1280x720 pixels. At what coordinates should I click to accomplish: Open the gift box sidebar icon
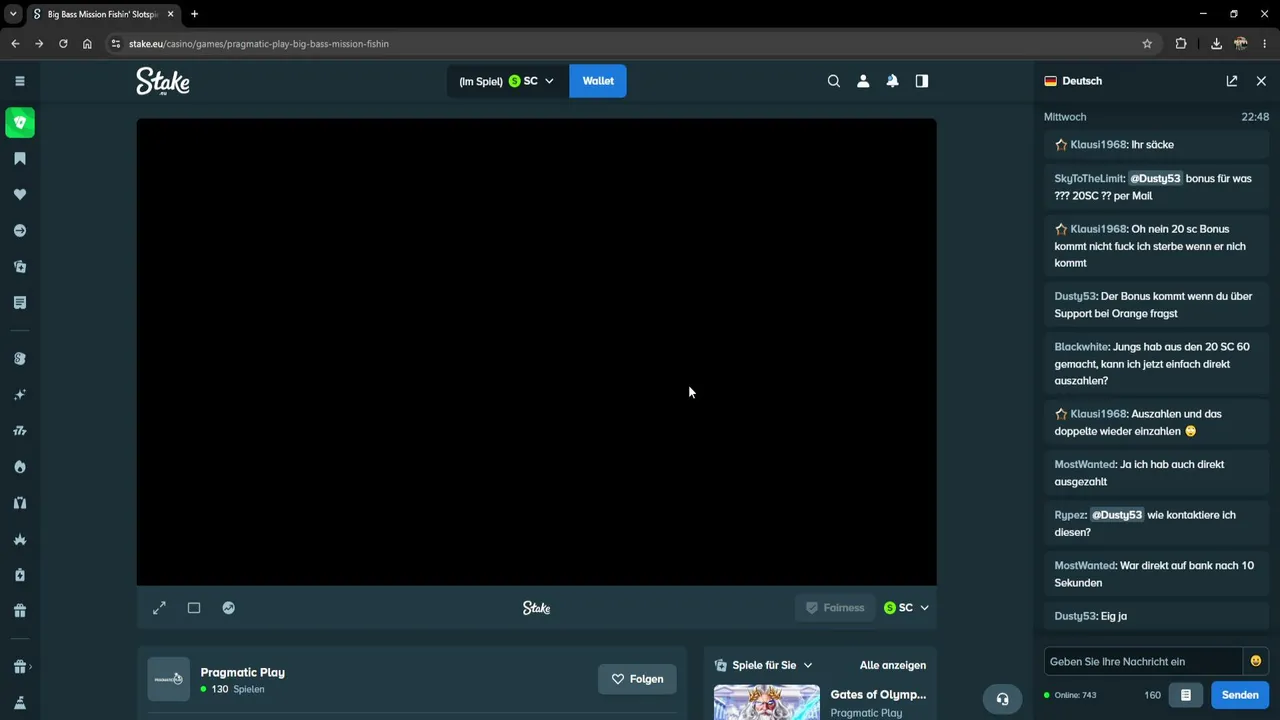19,611
